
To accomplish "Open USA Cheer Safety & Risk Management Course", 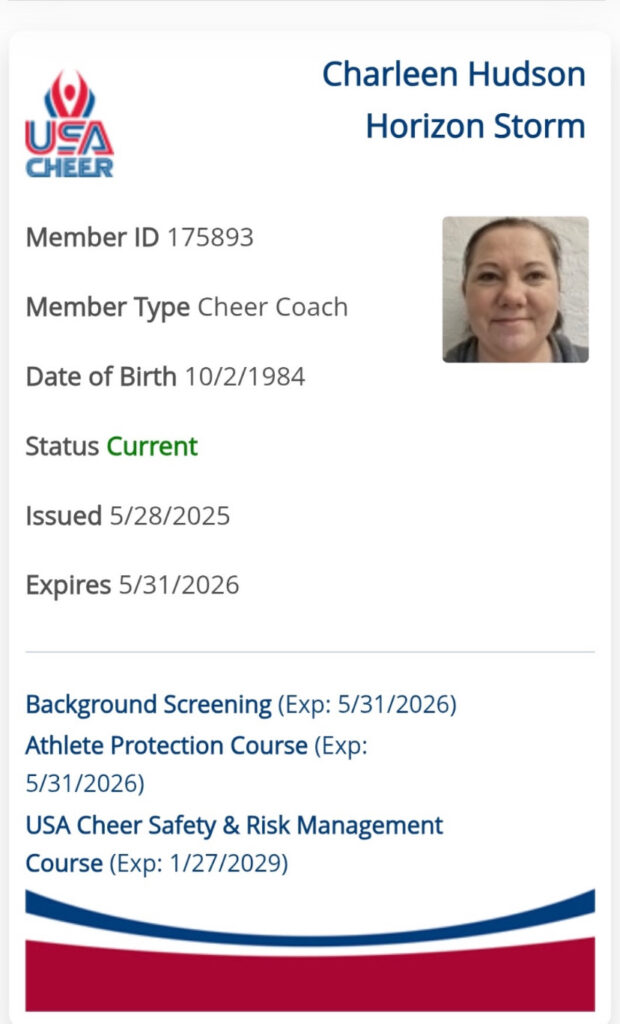I will (234, 844).
